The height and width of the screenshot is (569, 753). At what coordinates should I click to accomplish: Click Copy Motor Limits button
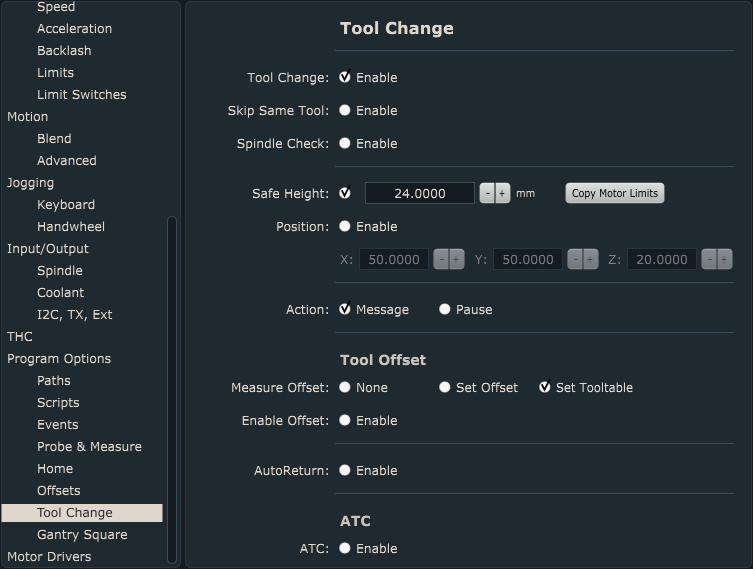(614, 193)
